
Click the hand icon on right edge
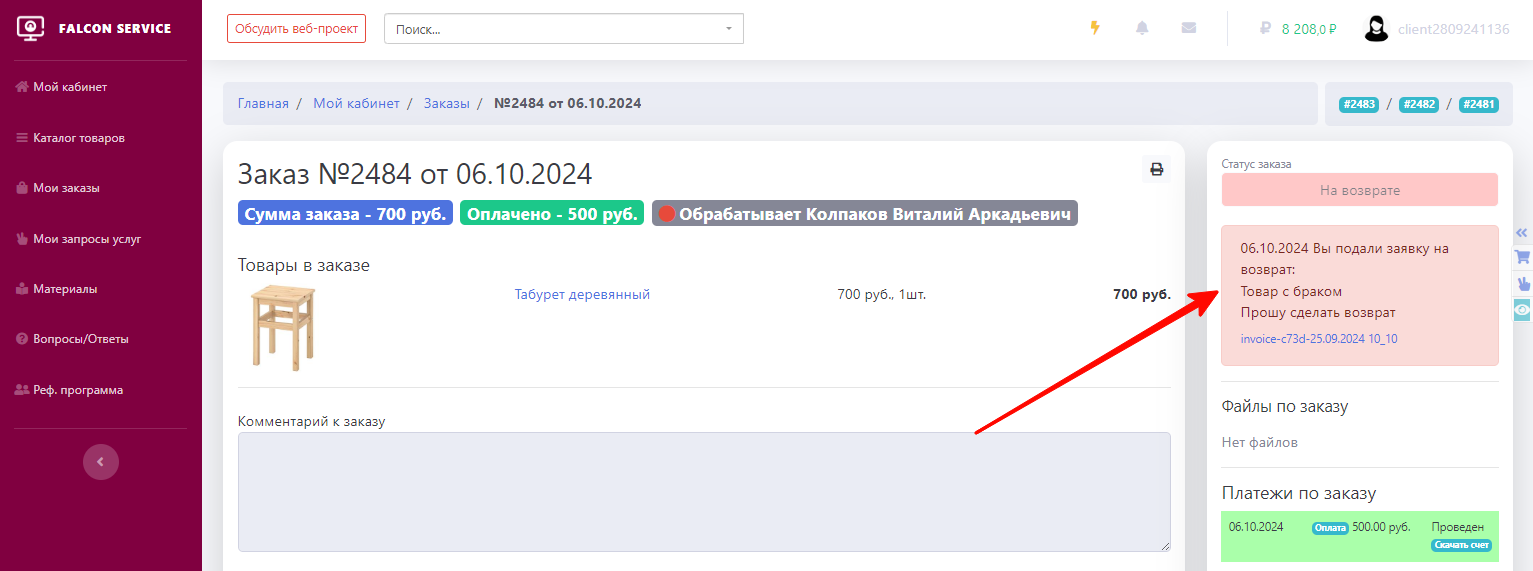point(1522,283)
